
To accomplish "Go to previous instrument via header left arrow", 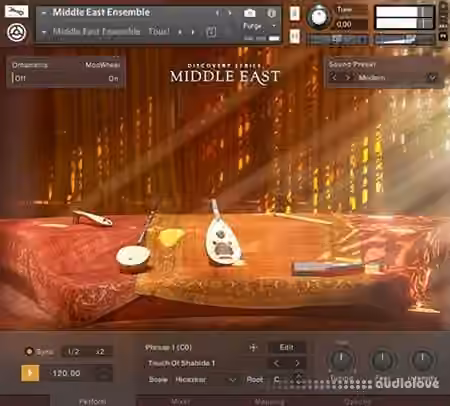I will [218, 13].
